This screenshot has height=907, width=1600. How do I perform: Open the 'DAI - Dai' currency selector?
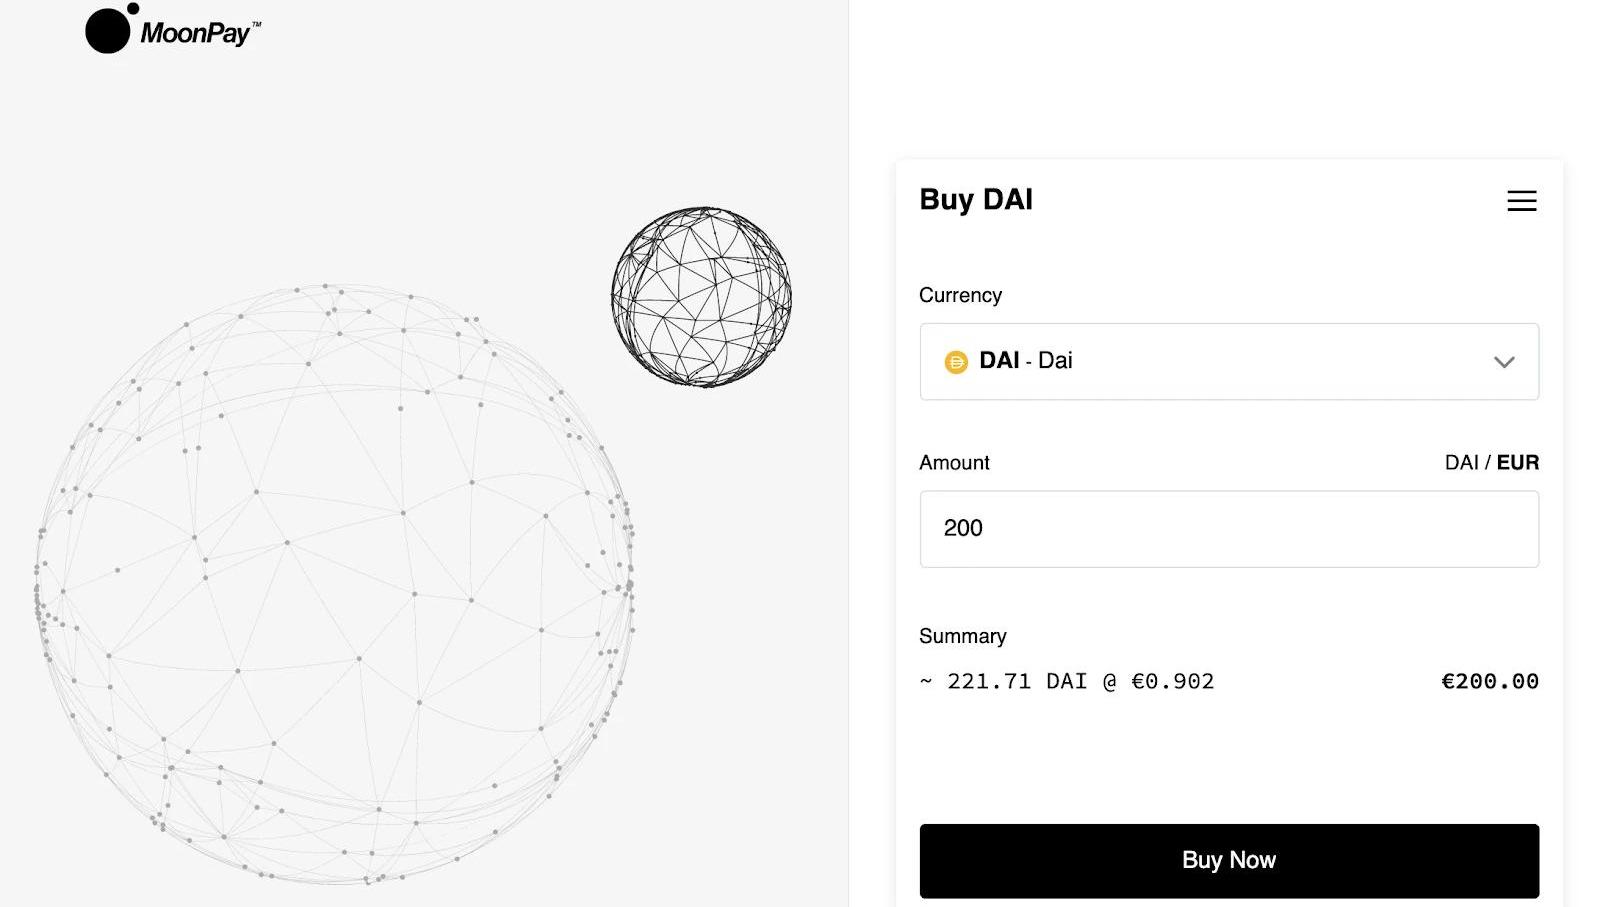(1200, 362)
